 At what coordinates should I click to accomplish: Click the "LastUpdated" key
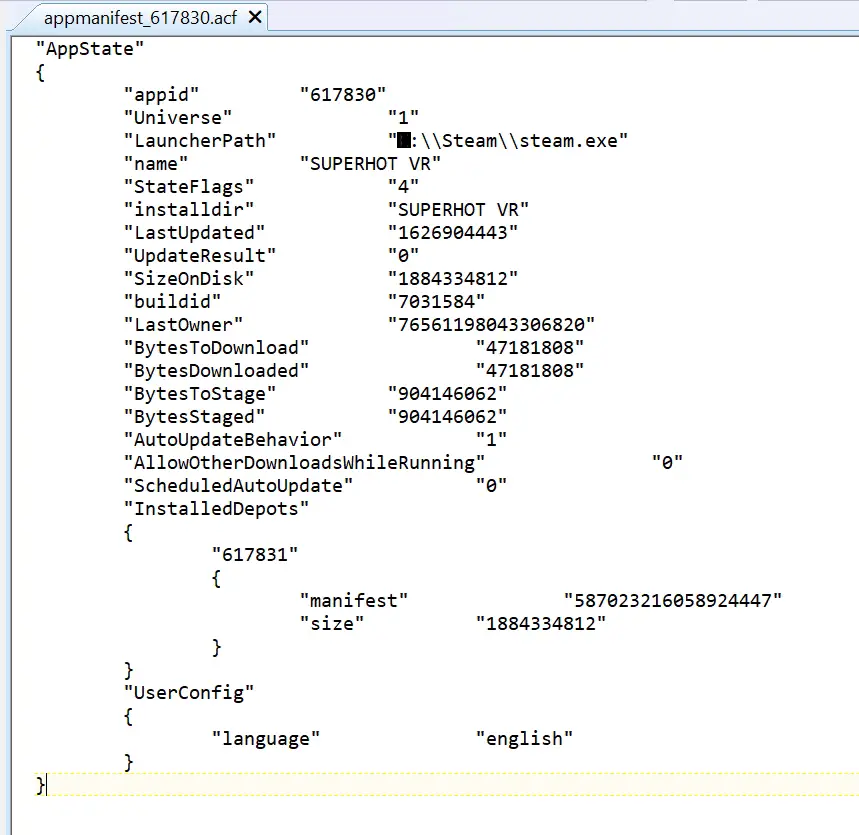tap(194, 233)
